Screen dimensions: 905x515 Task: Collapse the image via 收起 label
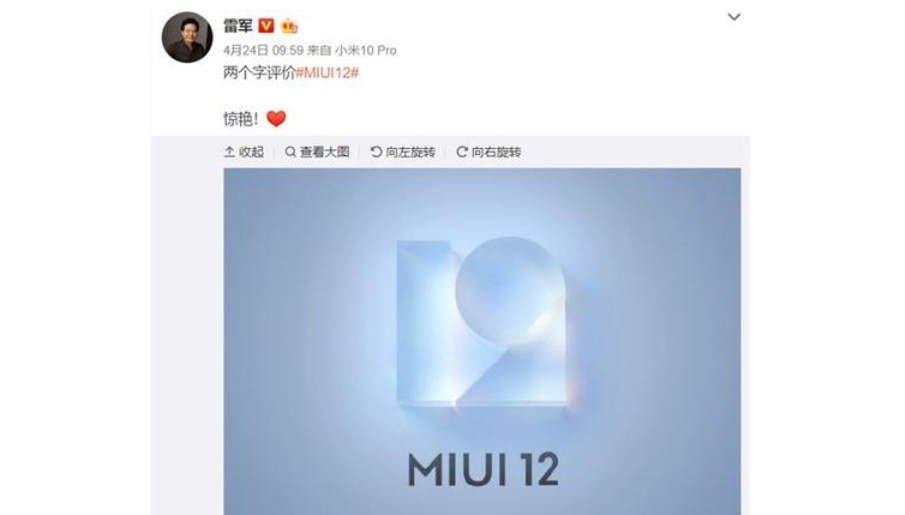(x=251, y=152)
